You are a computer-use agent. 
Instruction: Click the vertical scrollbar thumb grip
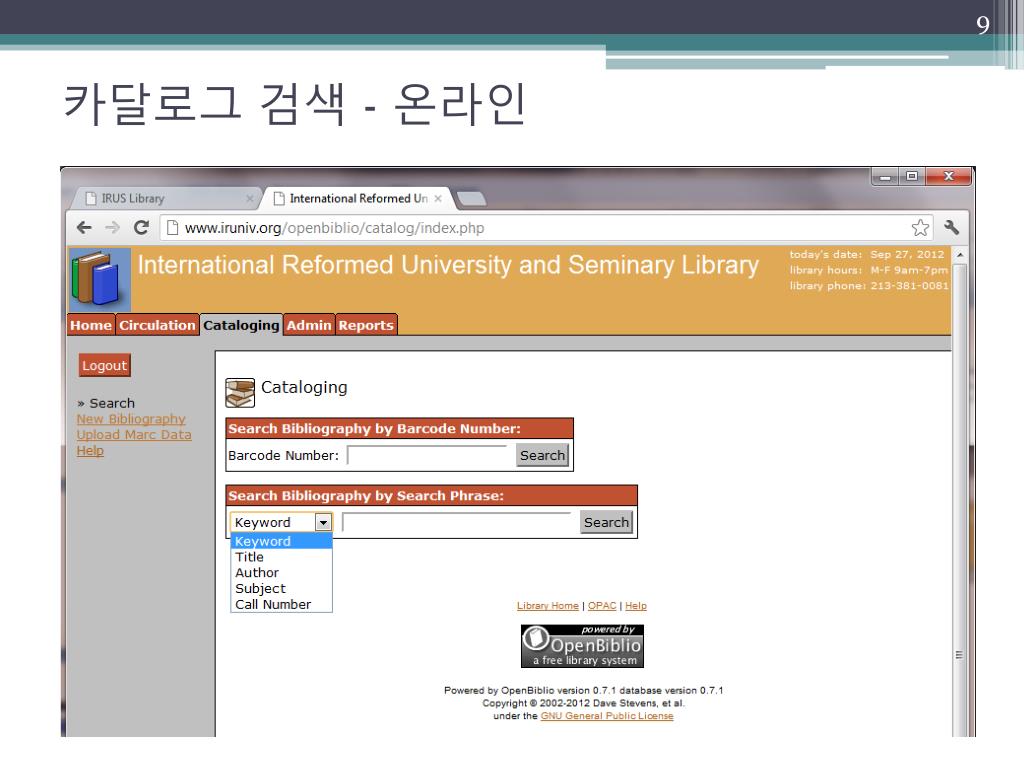click(959, 654)
